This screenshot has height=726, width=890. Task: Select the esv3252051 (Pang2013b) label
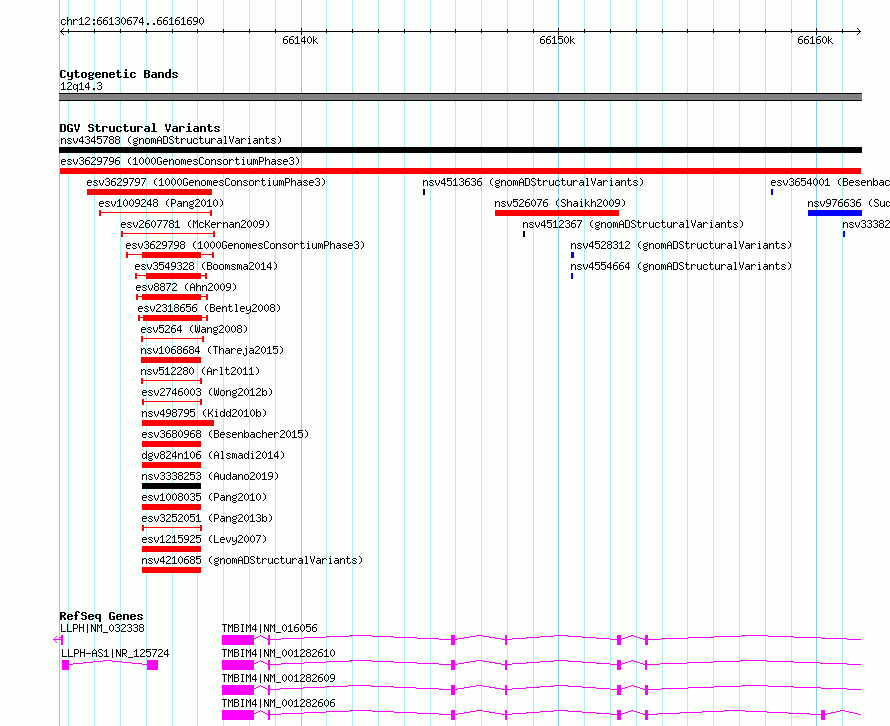click(x=207, y=518)
